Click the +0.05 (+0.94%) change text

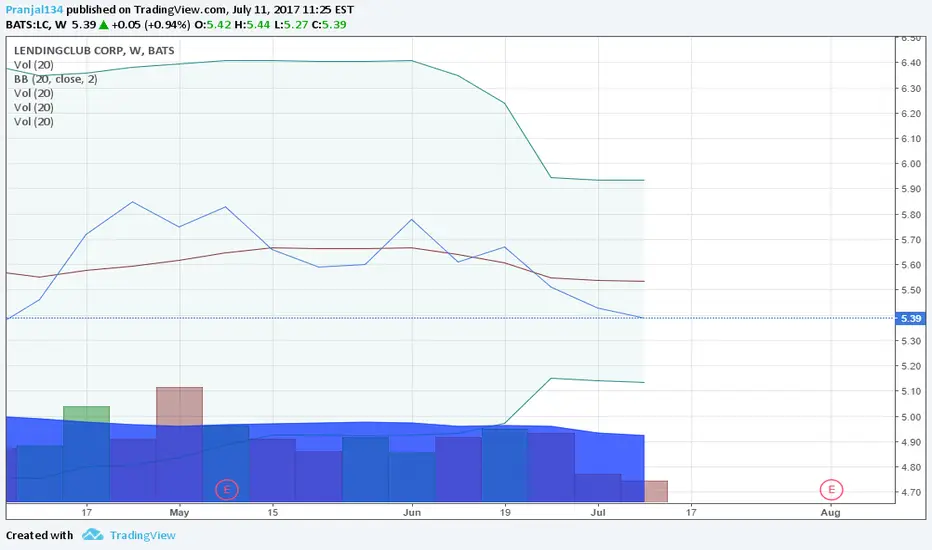tap(151, 24)
